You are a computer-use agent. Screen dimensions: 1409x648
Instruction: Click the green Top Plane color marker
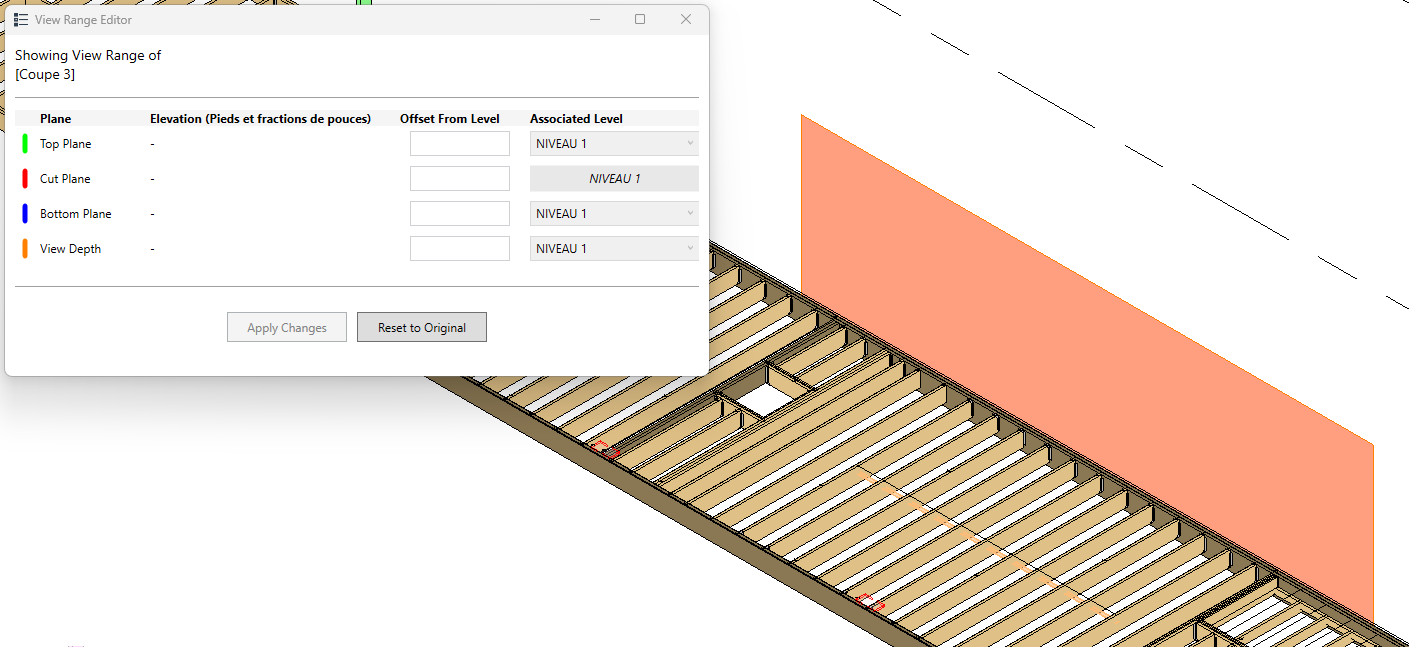click(x=25, y=144)
